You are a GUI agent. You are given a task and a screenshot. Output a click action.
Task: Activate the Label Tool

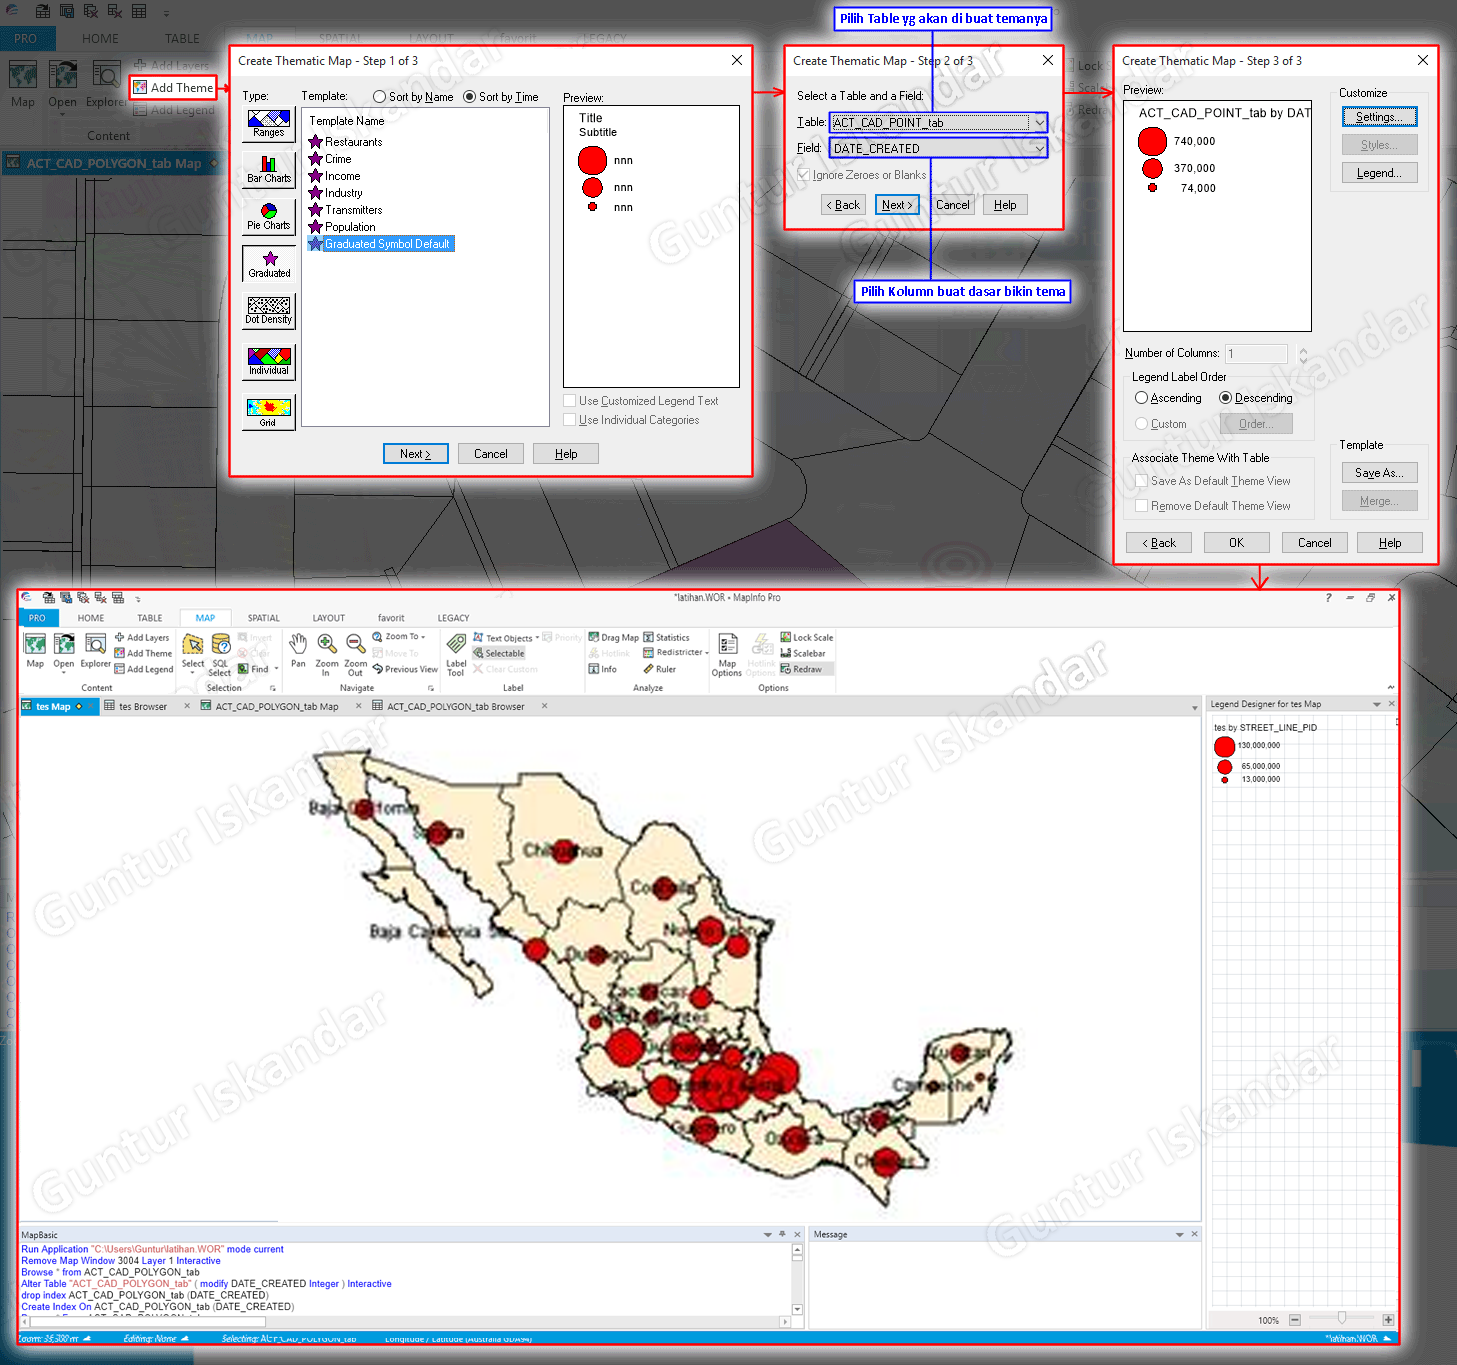(x=455, y=652)
